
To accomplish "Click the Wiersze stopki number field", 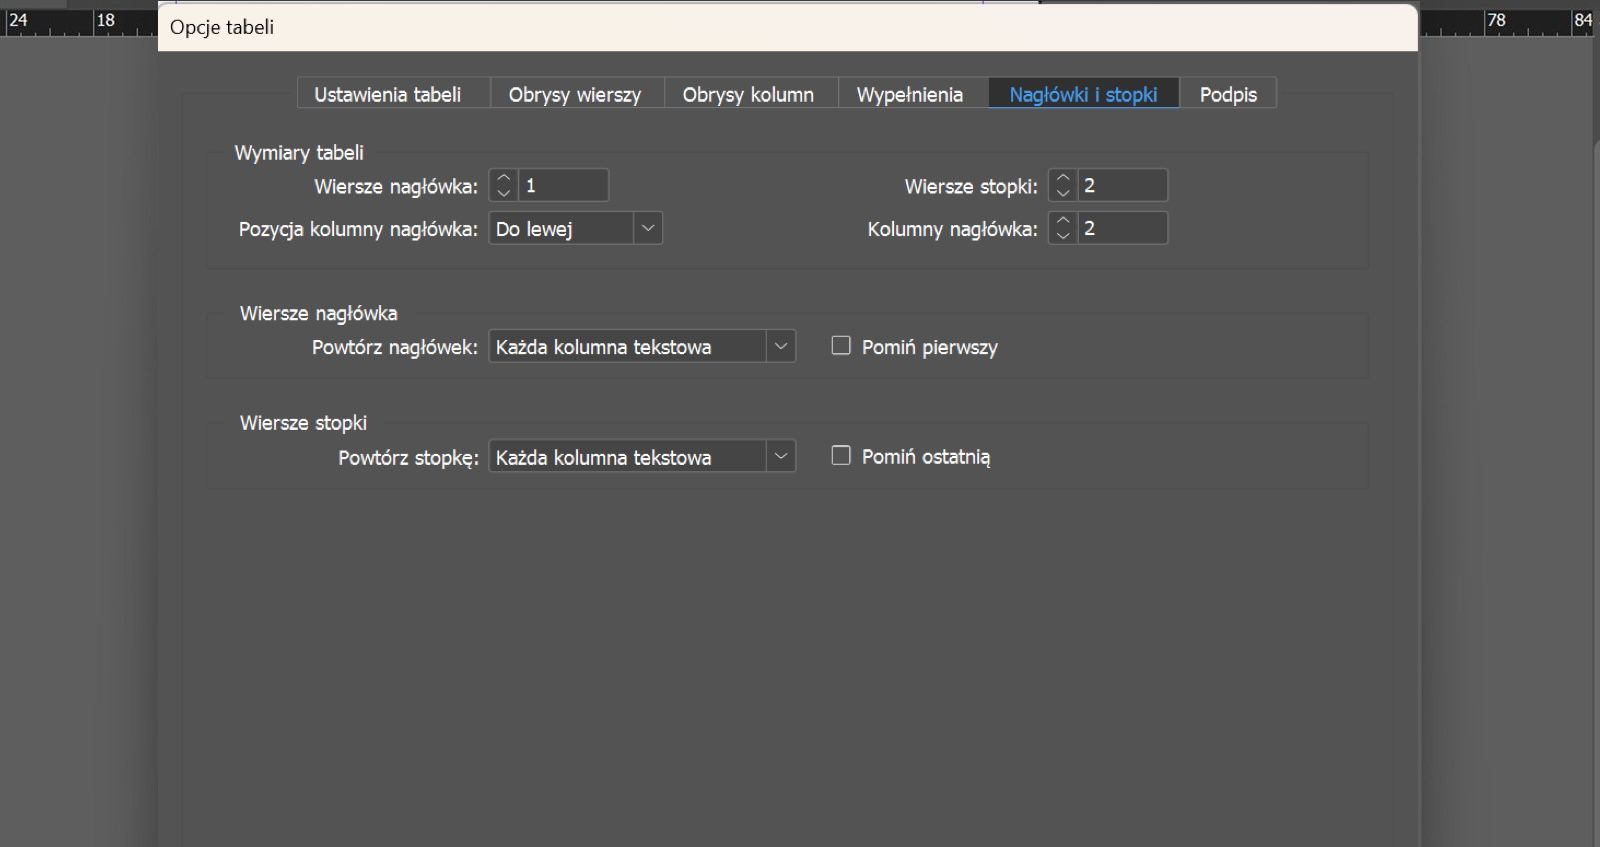I will tap(1122, 185).
